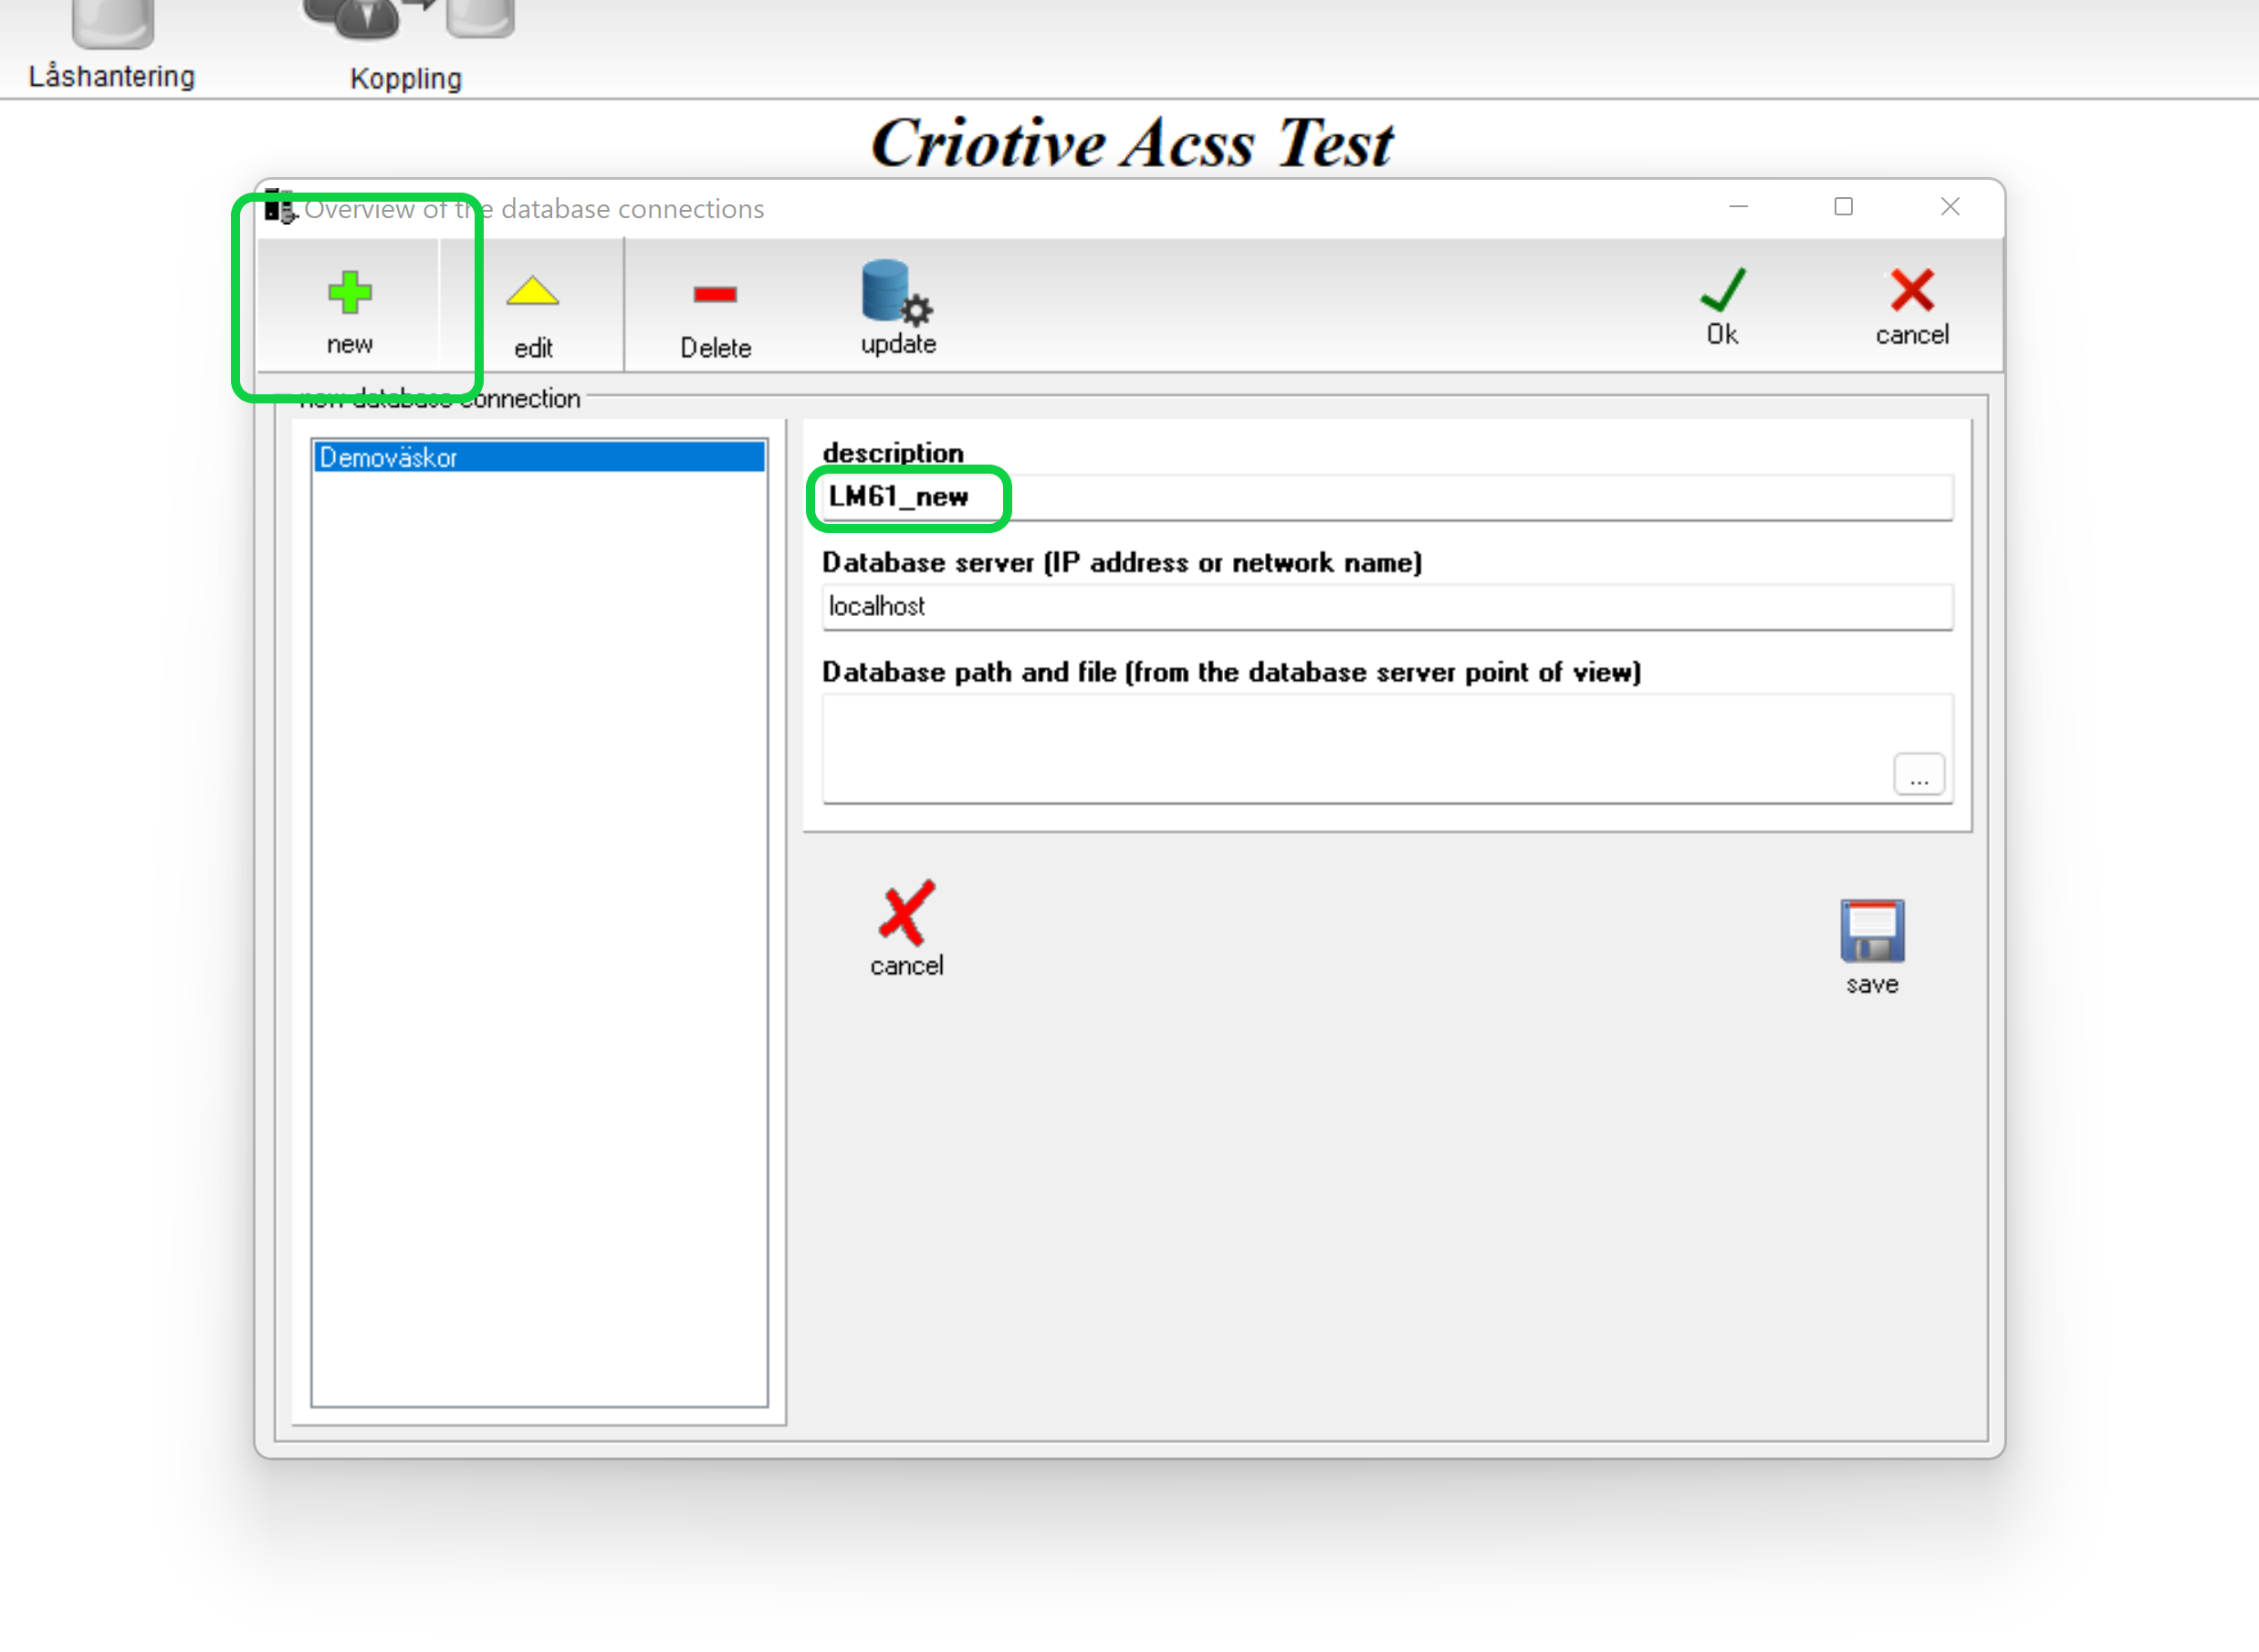2259x1652 pixels.
Task: Click the toolbar red X cancel
Action: point(1911,292)
